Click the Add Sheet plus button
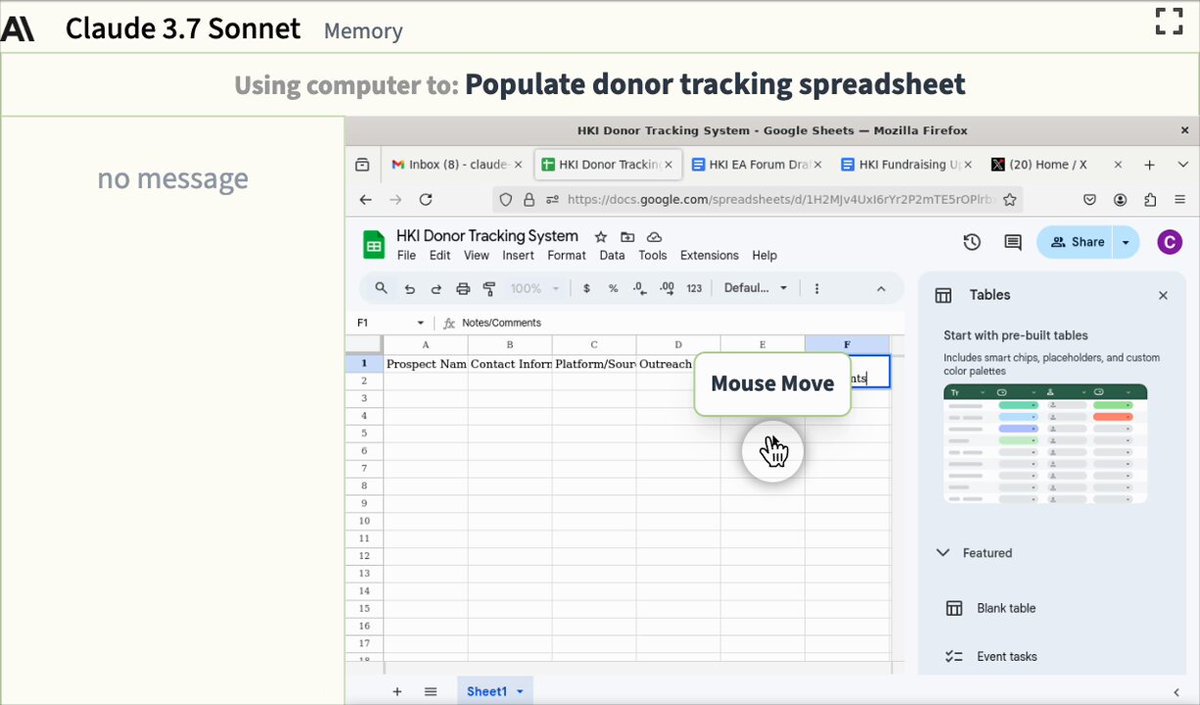Viewport: 1200px width, 705px height. click(397, 691)
